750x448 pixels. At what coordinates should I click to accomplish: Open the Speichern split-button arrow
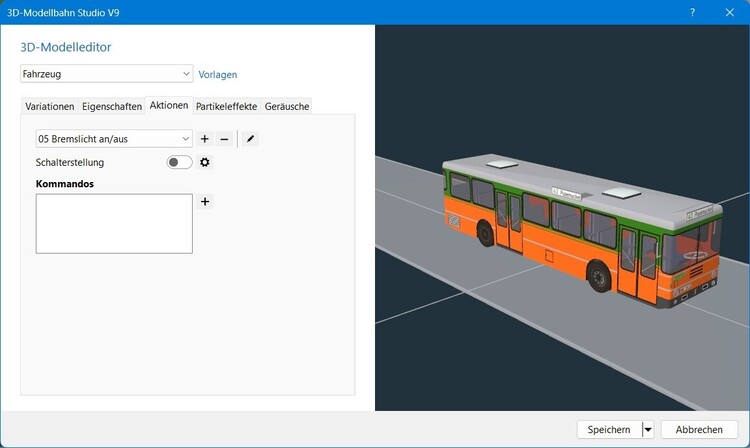pos(648,430)
